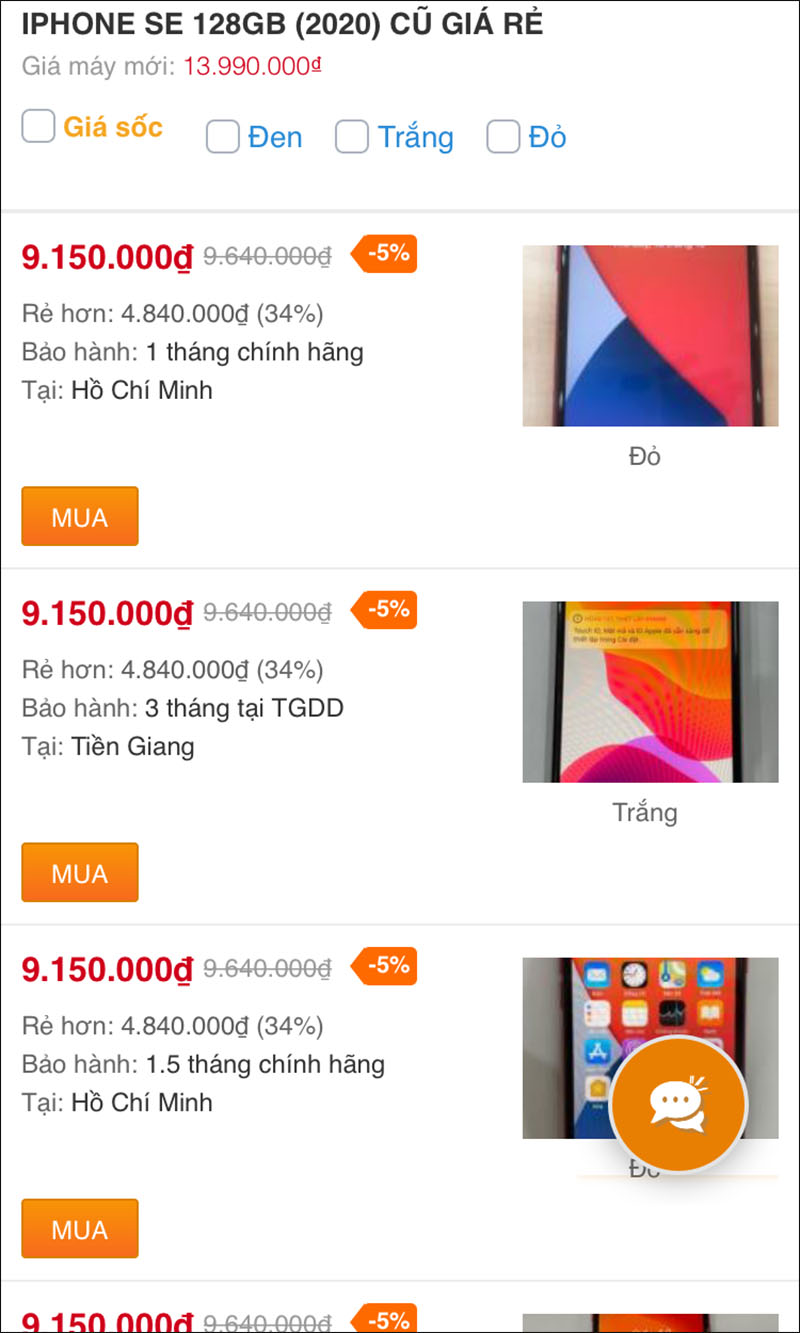Open the red iPhone photo in first listing

pyautogui.click(x=650, y=336)
